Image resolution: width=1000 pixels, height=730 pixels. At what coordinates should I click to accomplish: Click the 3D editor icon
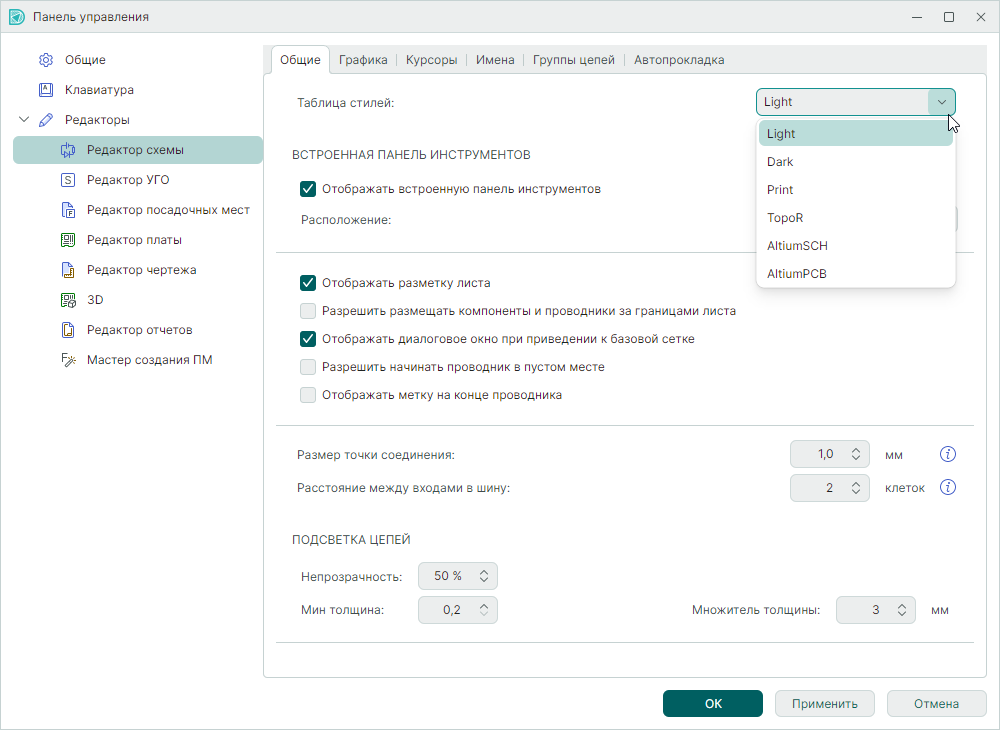(x=68, y=300)
